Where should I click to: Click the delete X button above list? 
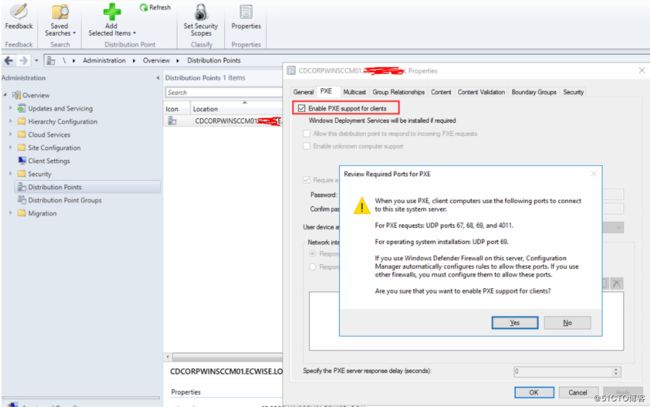point(617,283)
